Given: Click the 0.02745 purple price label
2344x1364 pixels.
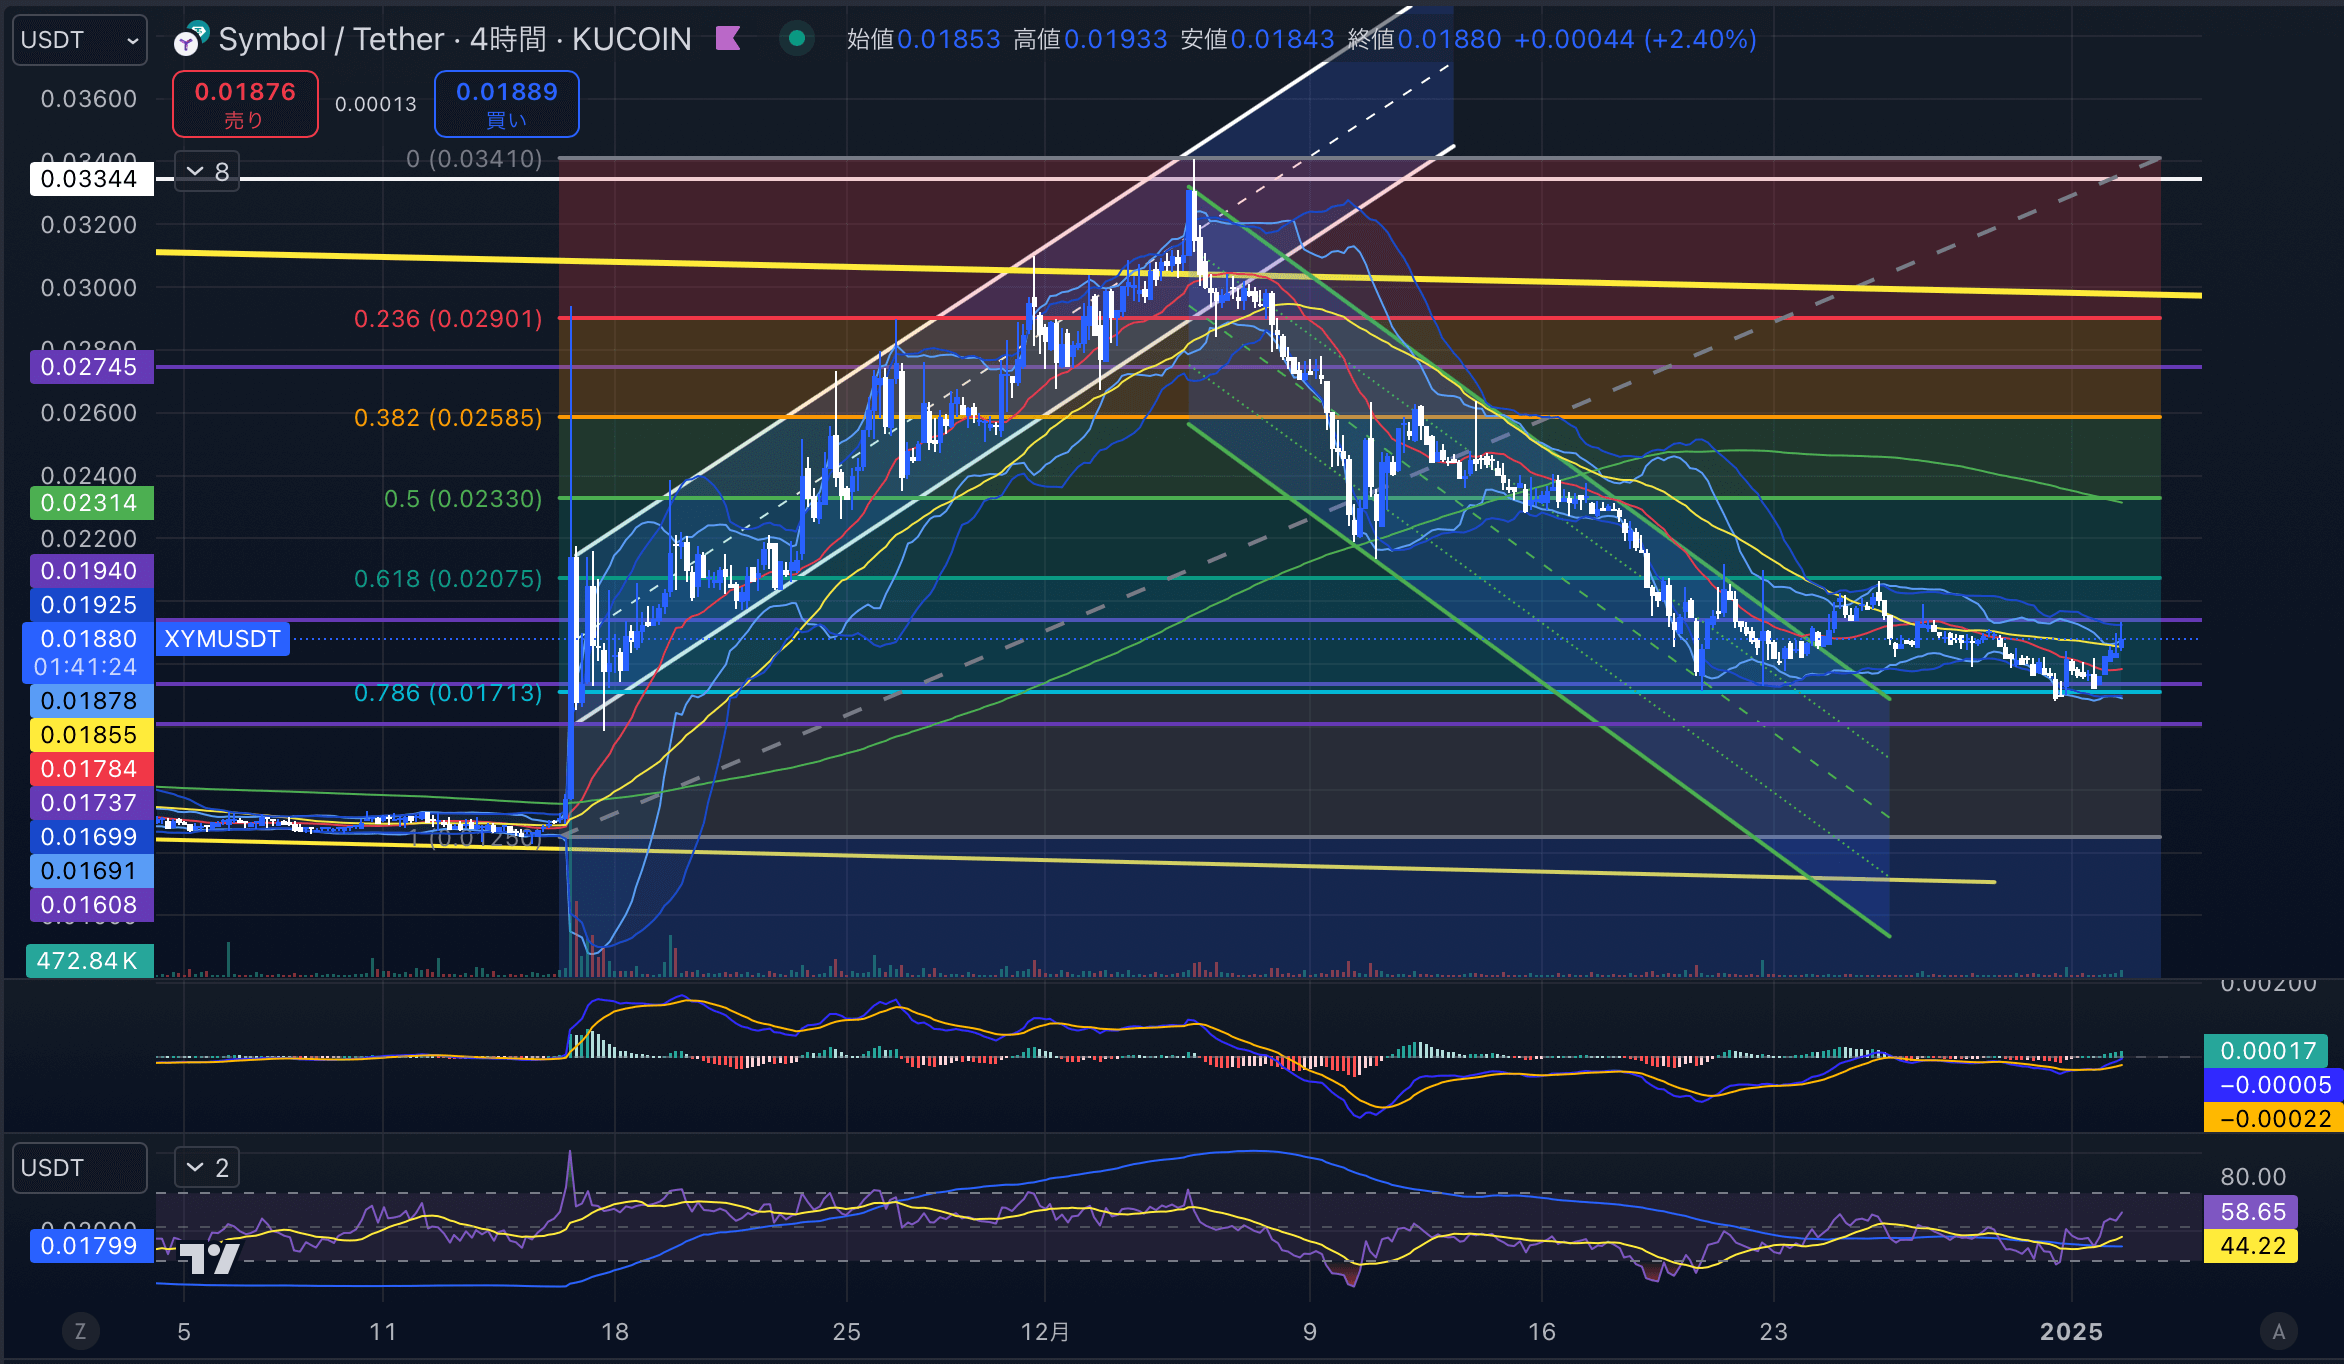Looking at the screenshot, I should tap(90, 367).
